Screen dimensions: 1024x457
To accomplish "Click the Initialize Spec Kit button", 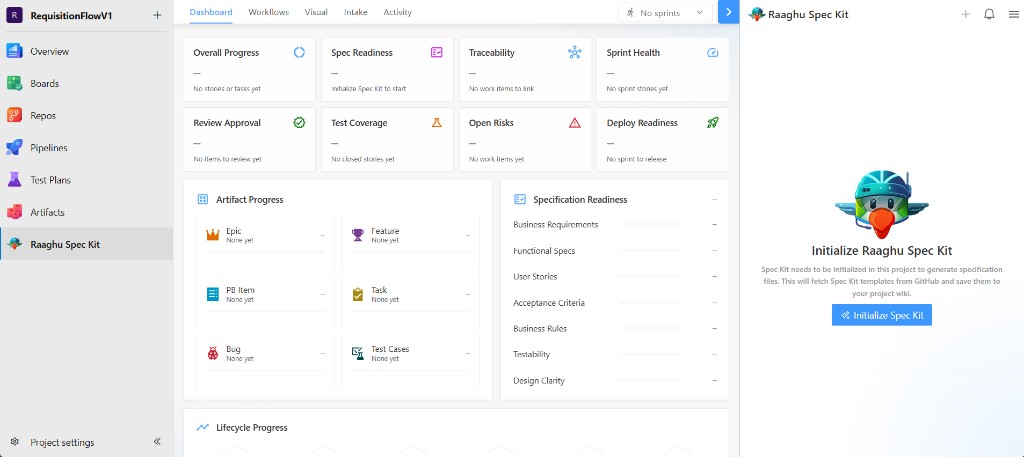I will tap(882, 315).
